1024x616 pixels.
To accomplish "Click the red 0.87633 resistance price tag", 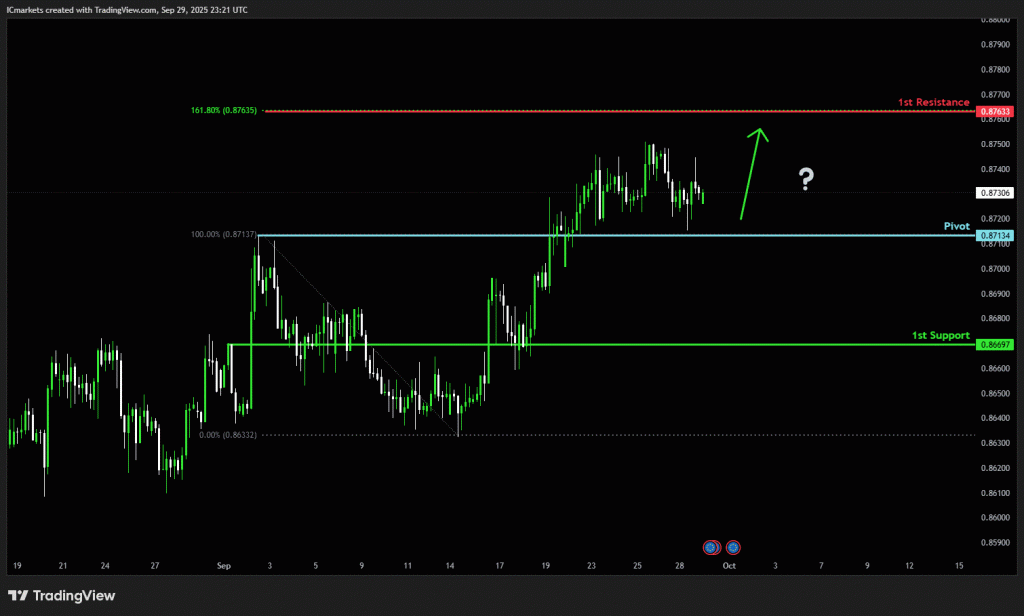I will pos(996,111).
